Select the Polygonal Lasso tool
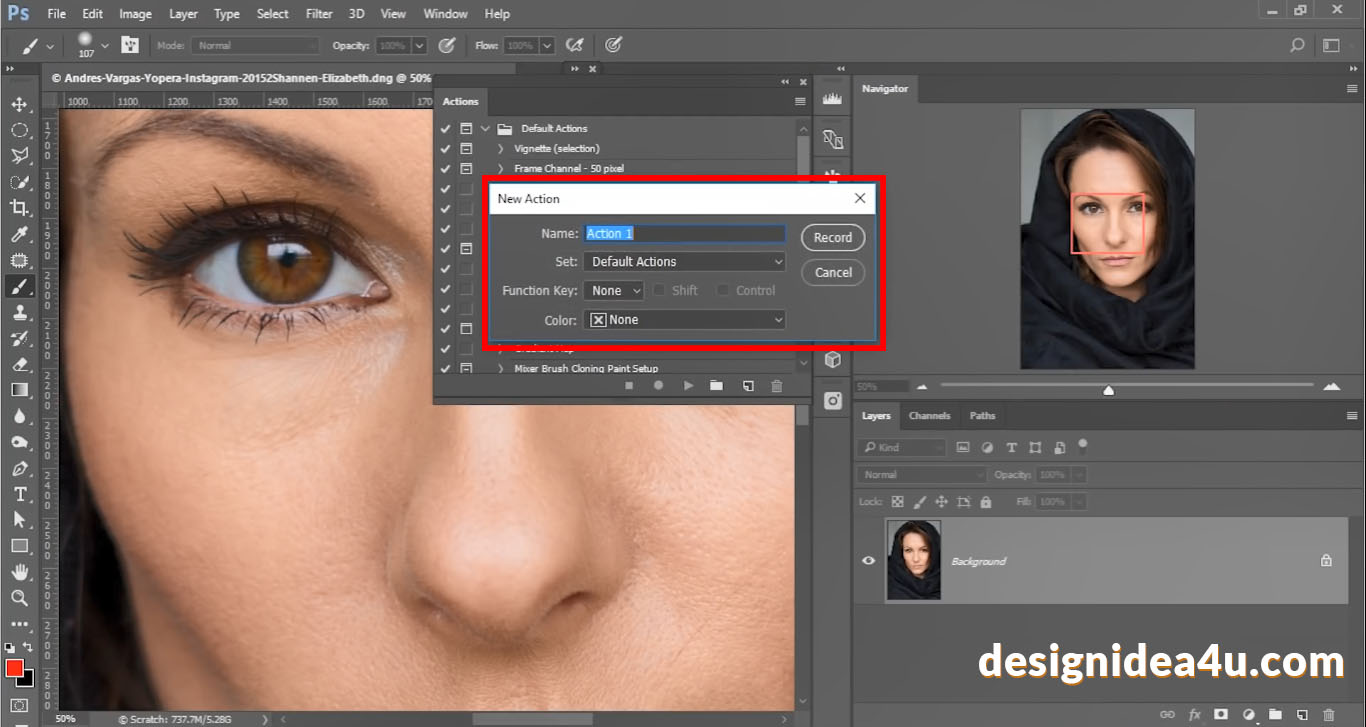The height and width of the screenshot is (727, 1366). [19, 156]
